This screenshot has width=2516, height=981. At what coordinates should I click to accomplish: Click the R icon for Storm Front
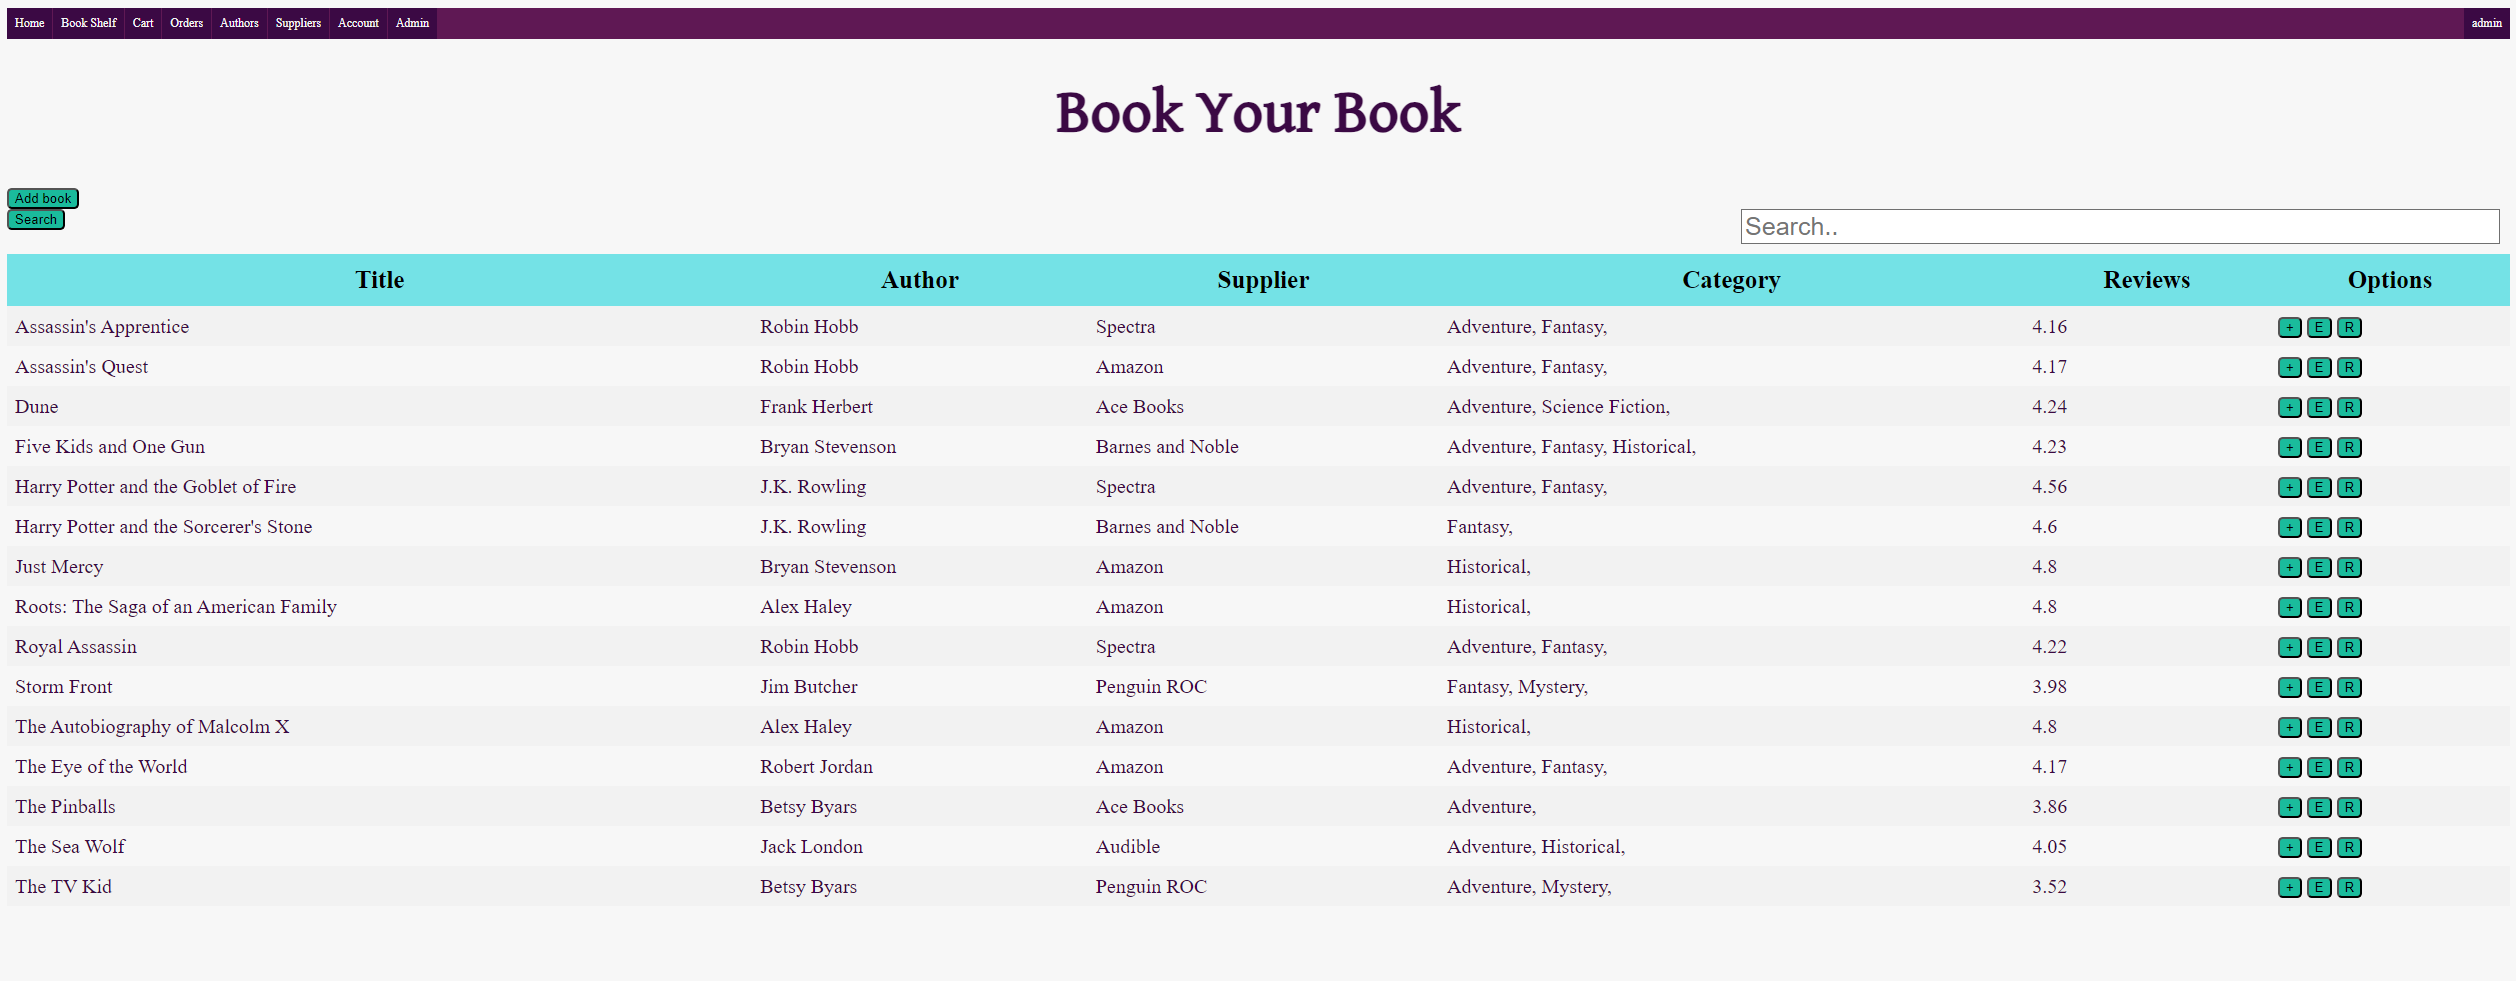tap(2349, 687)
